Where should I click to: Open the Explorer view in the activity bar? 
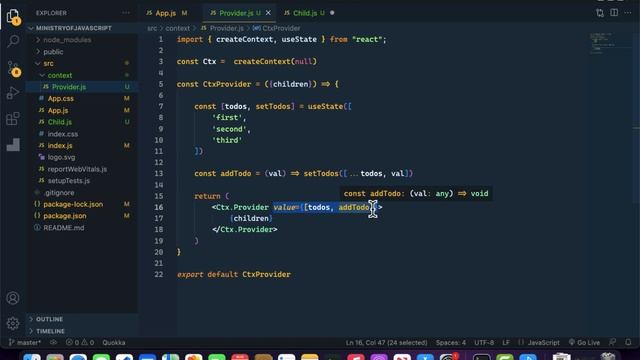(x=13, y=16)
